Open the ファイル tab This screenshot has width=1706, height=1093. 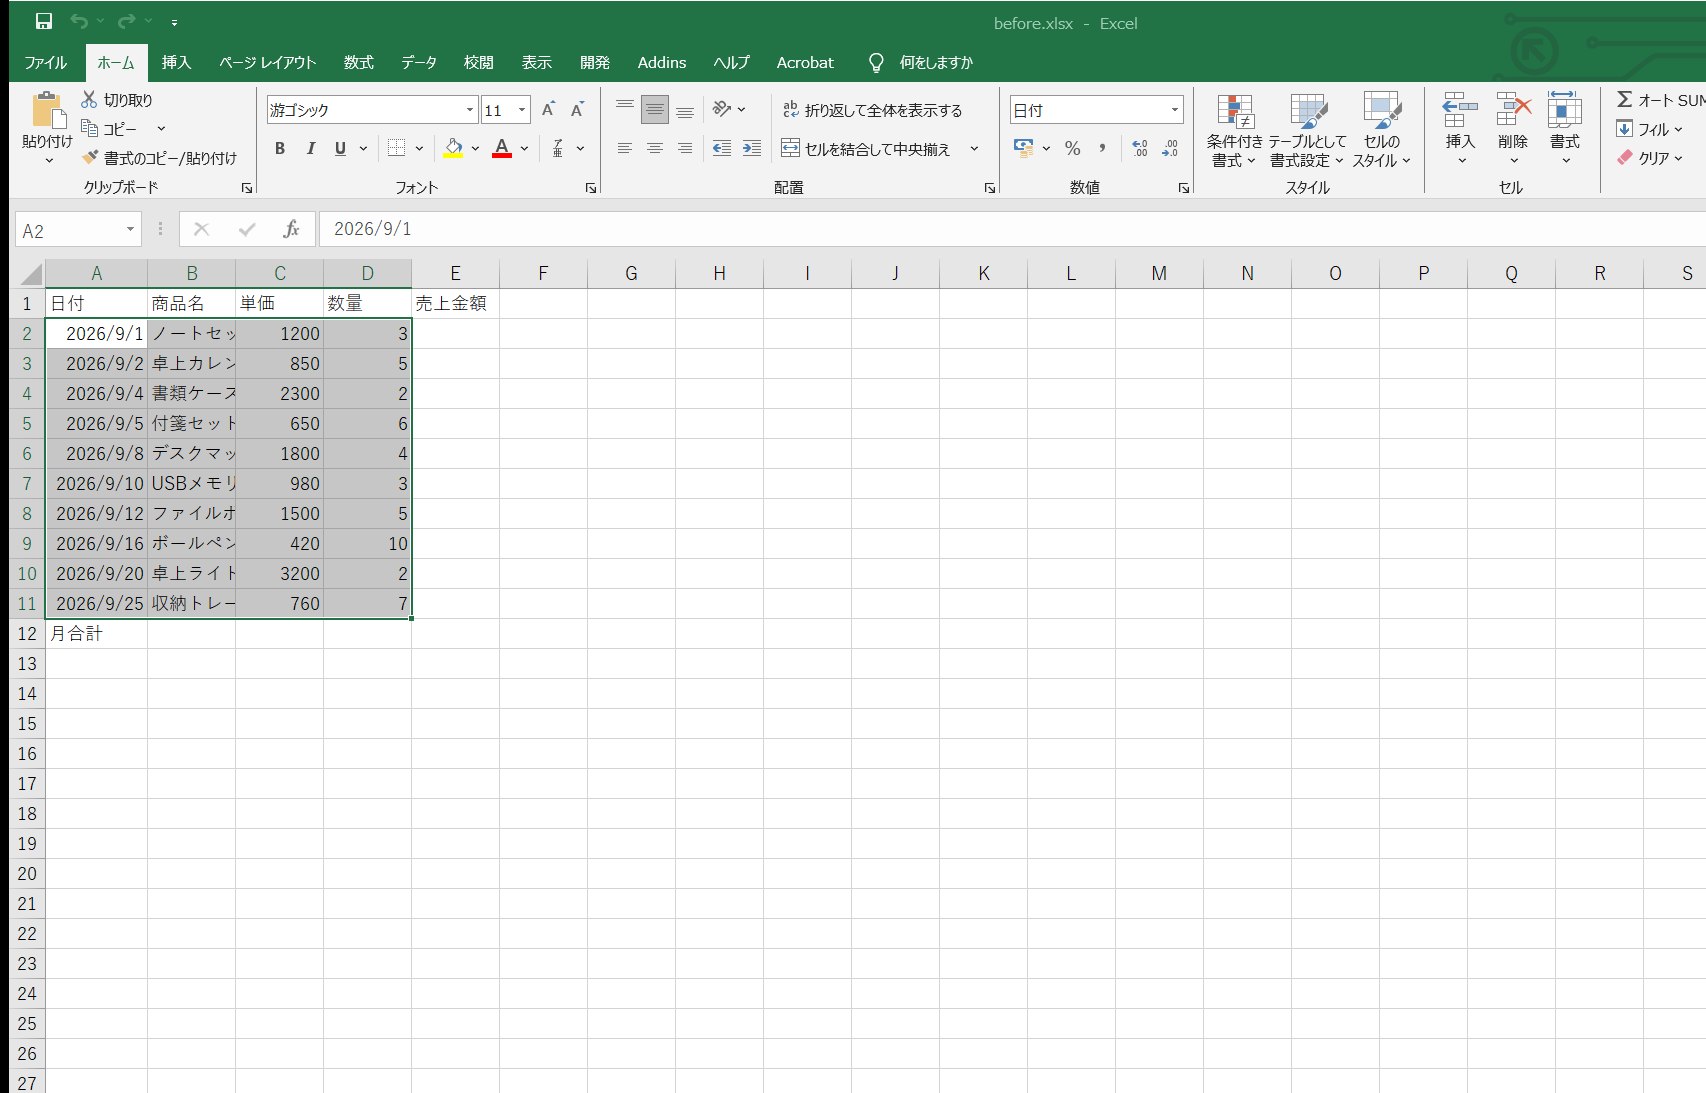point(46,62)
